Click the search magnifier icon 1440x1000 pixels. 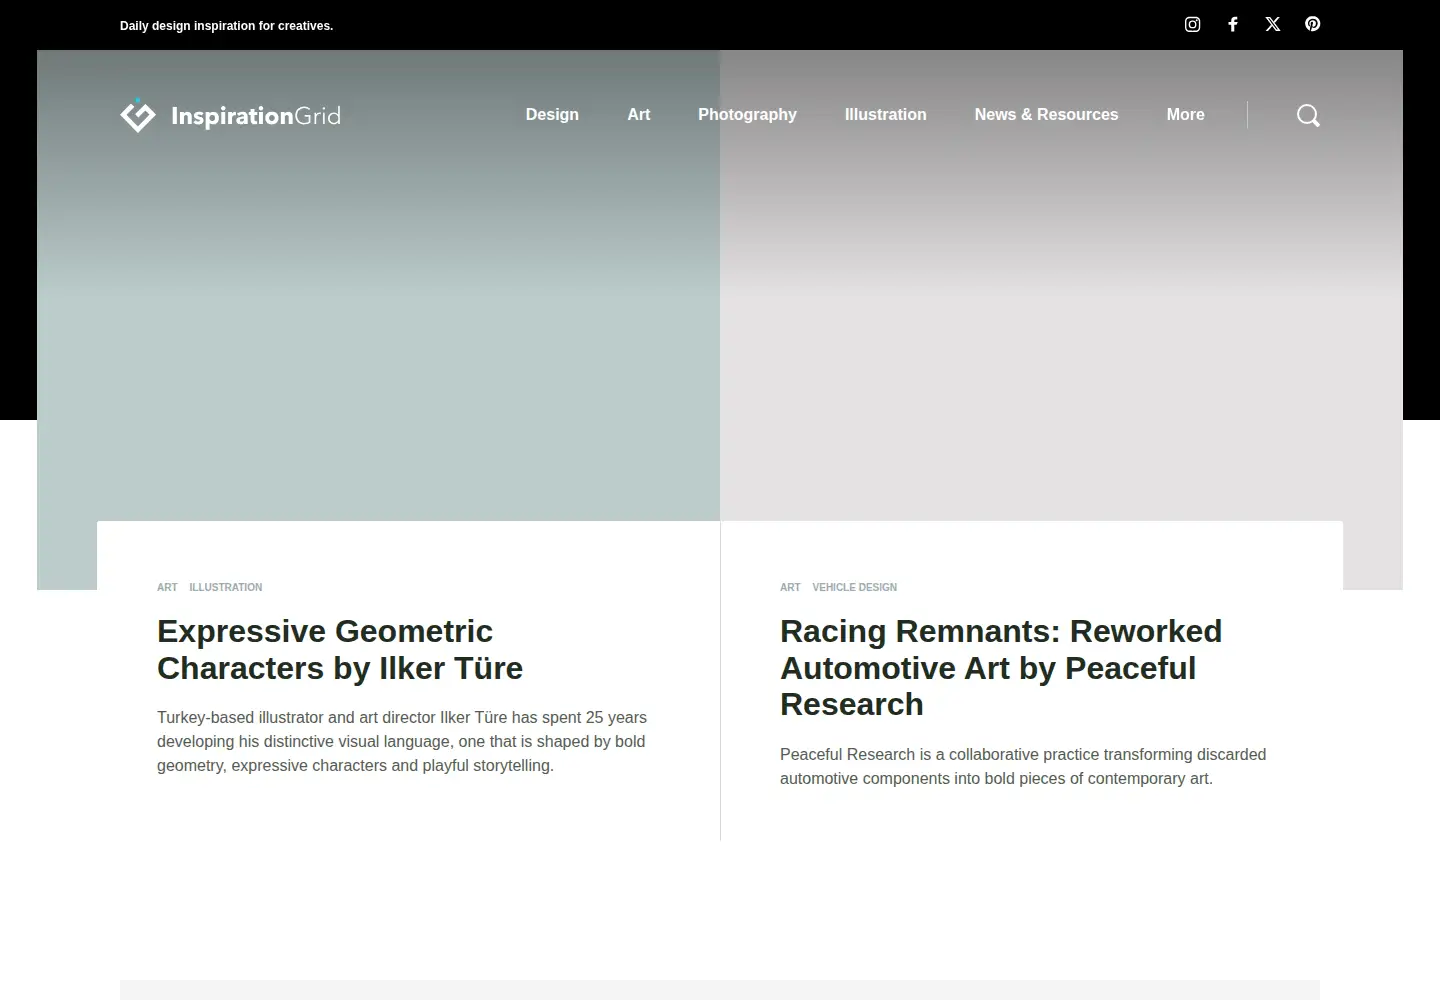pos(1308,115)
